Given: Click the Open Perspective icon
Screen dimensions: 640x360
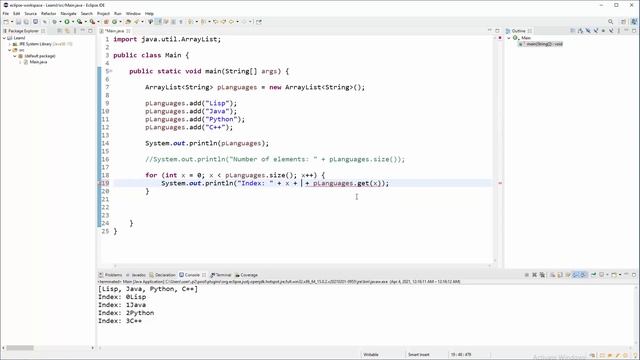Looking at the screenshot, I should coord(623,22).
